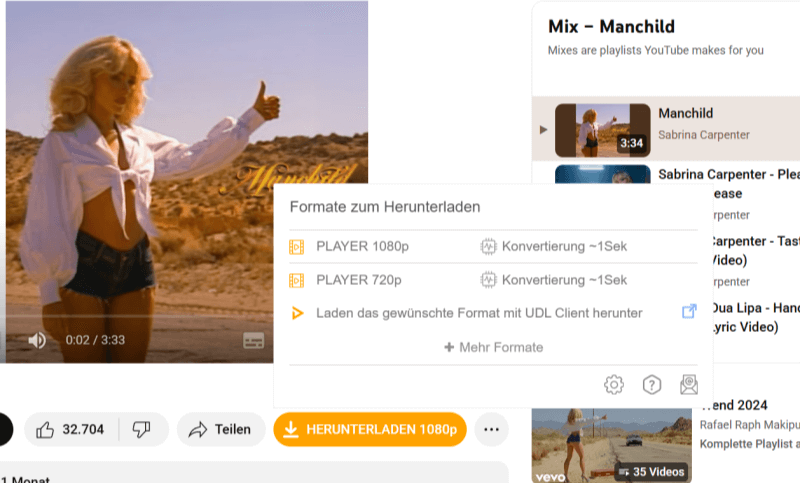Mute the video with the speaker icon
800x483 pixels.
point(37,340)
